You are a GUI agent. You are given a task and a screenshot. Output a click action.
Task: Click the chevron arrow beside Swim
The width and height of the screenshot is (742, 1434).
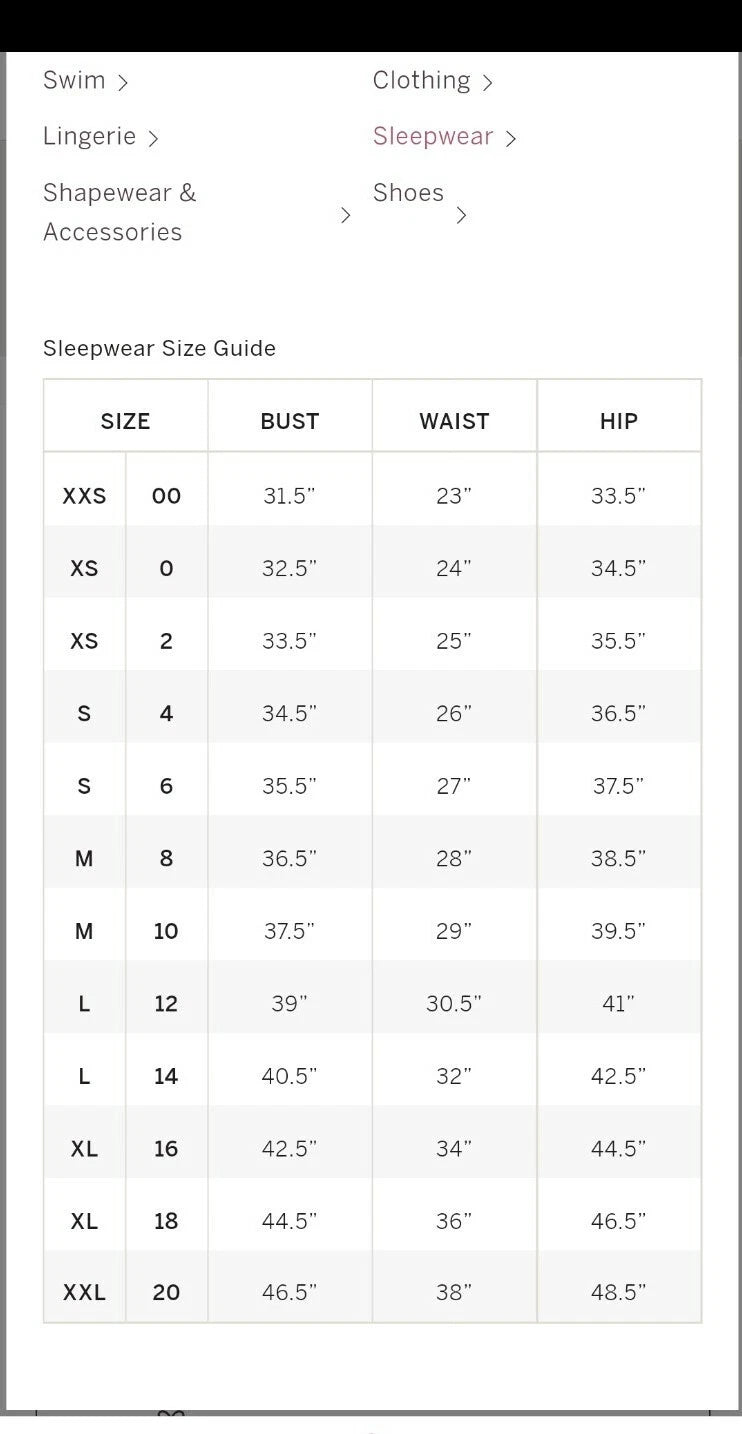(123, 83)
